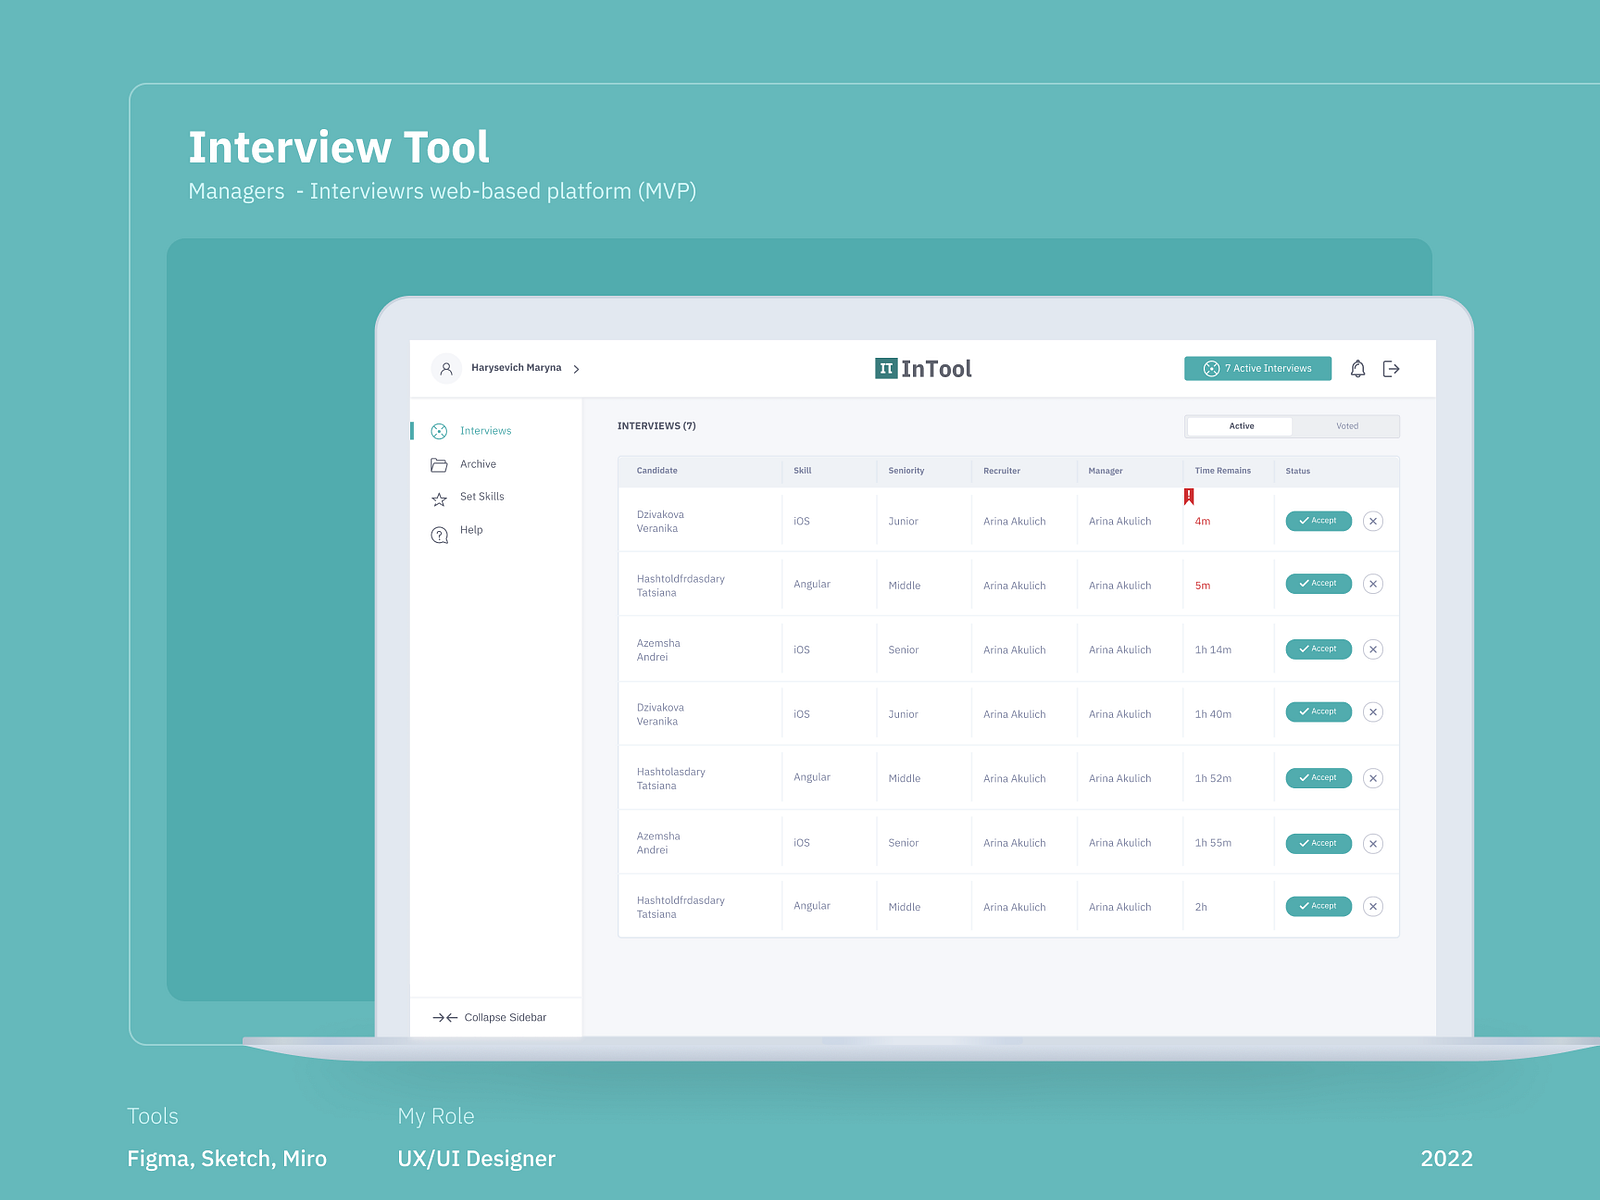
Task: Select the Candidate column header
Action: coord(656,471)
